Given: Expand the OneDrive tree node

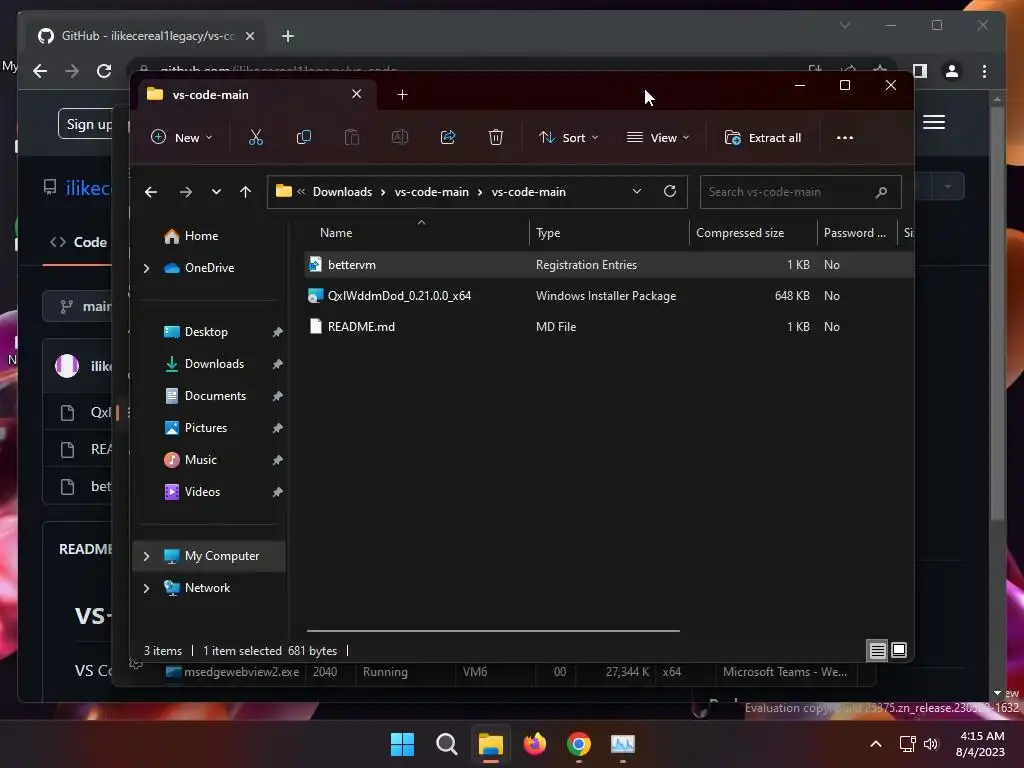Looking at the screenshot, I should tap(146, 268).
